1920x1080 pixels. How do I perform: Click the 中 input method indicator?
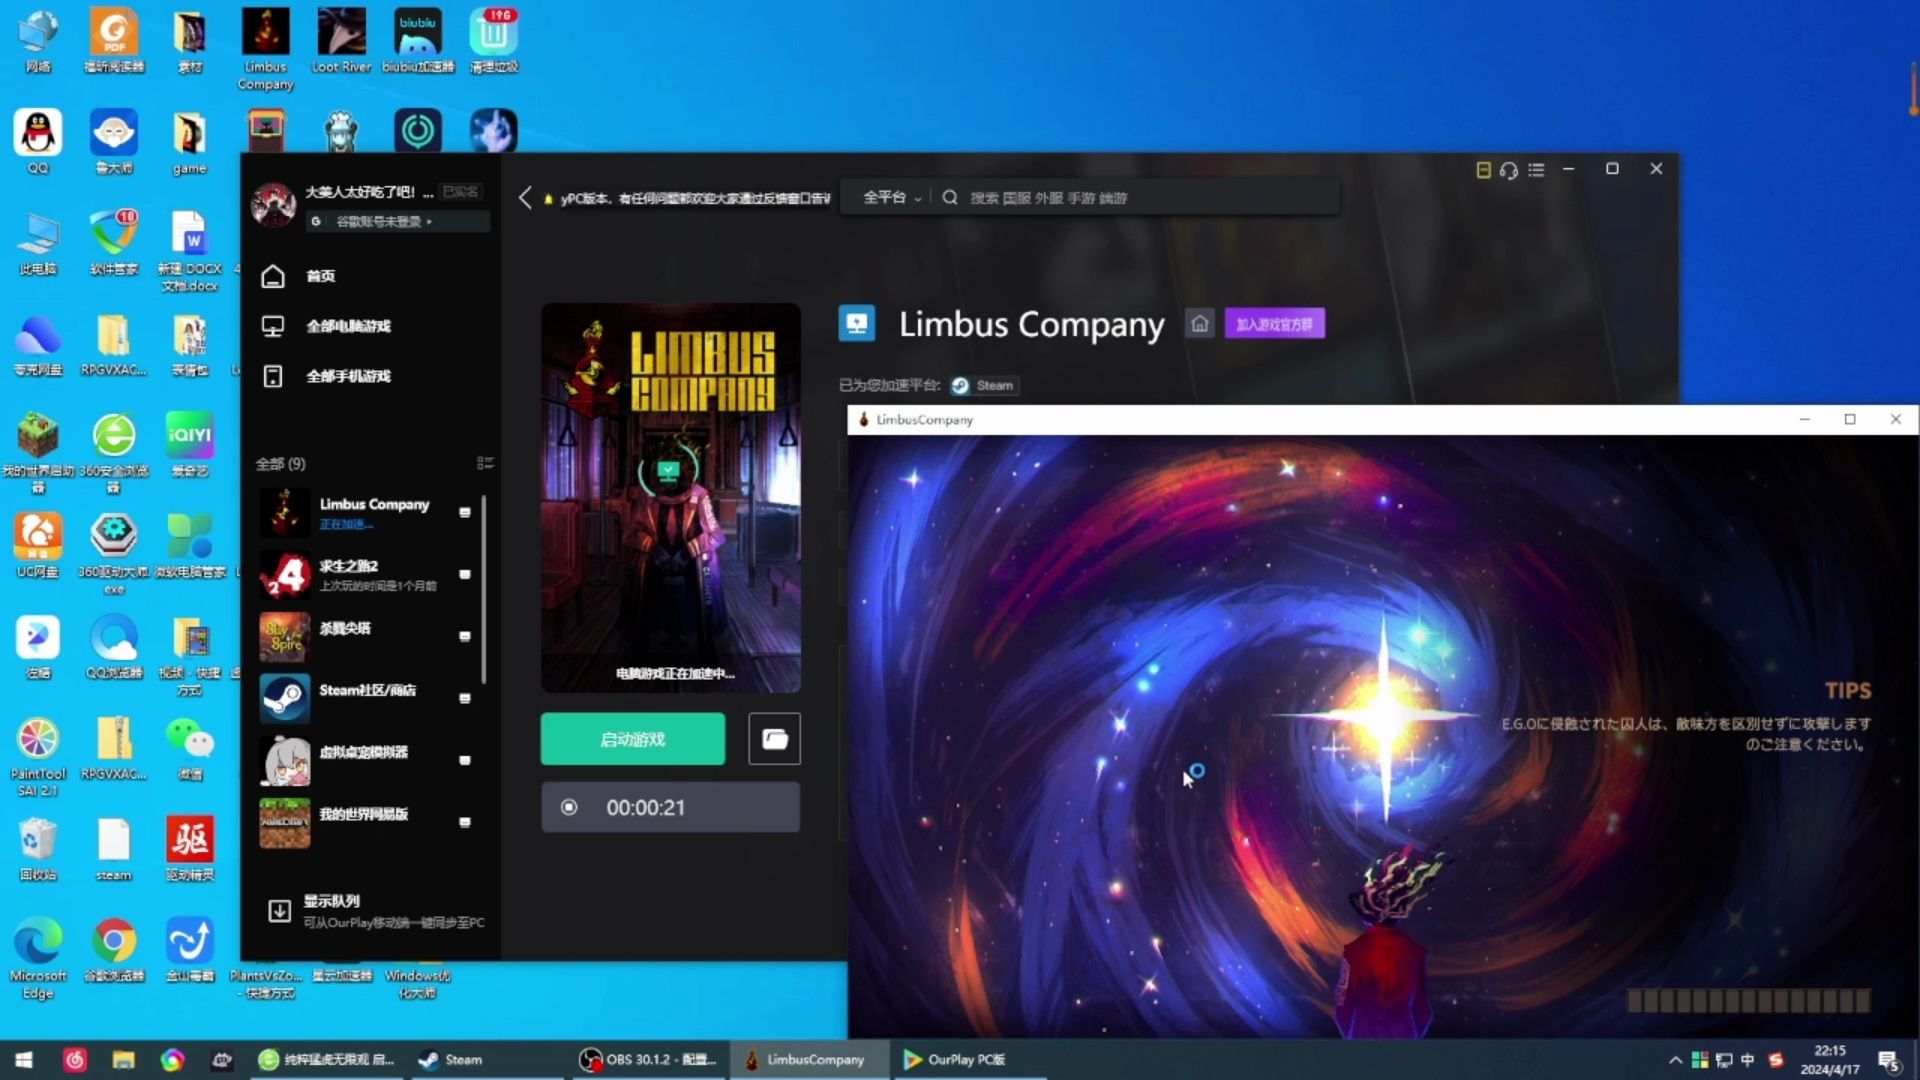[x=1747, y=1060]
